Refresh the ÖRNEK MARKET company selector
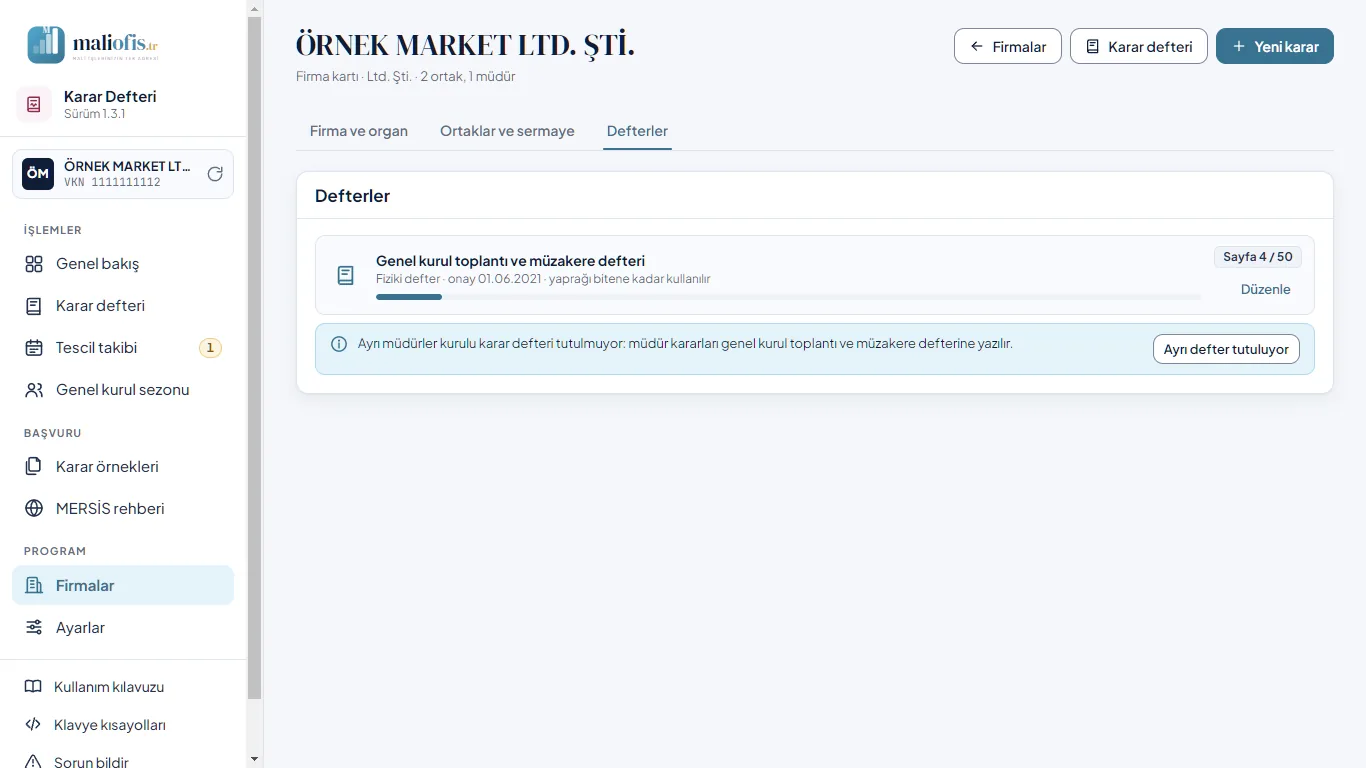The width and height of the screenshot is (1366, 768). coord(215,174)
